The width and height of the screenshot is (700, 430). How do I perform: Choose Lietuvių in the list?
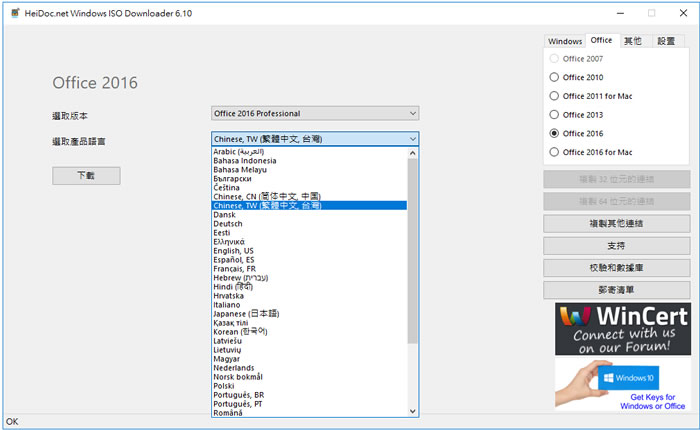point(309,350)
